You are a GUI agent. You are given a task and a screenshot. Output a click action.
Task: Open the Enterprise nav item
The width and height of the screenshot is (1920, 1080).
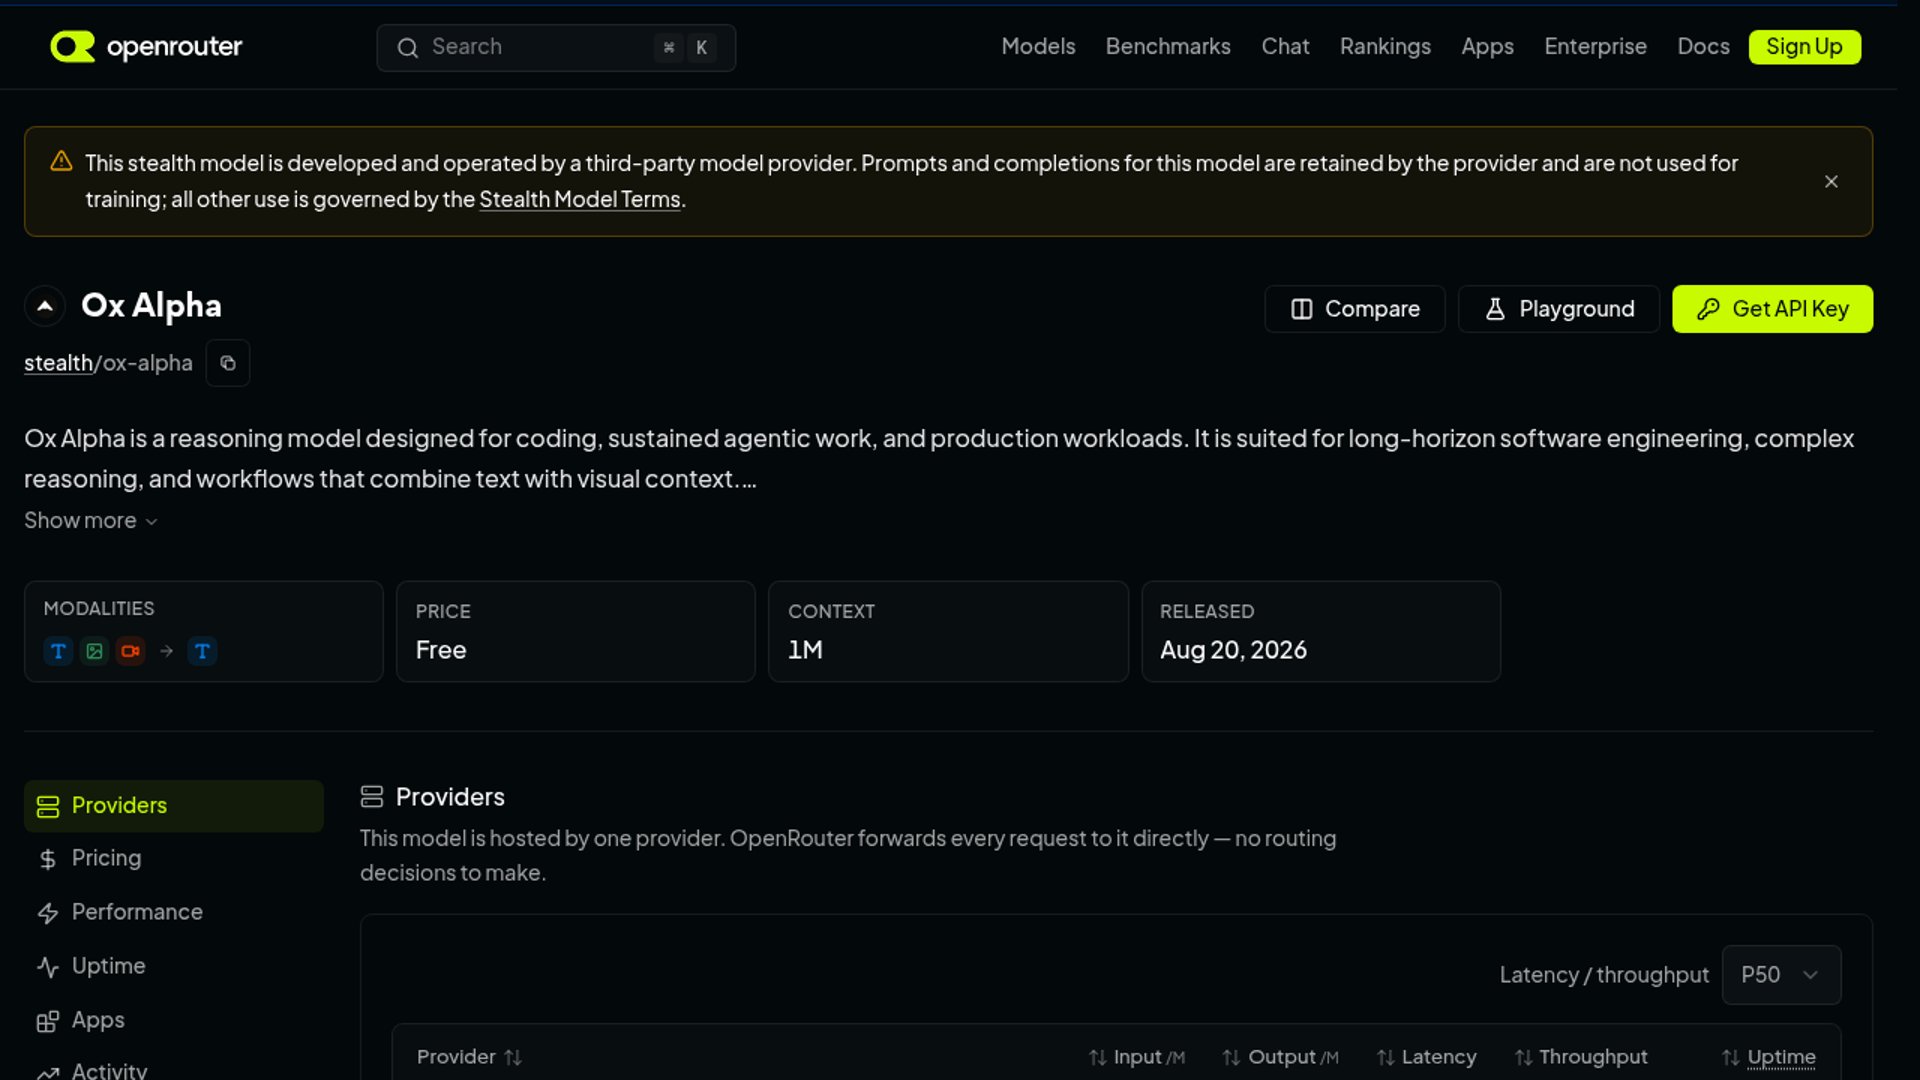1595,47
